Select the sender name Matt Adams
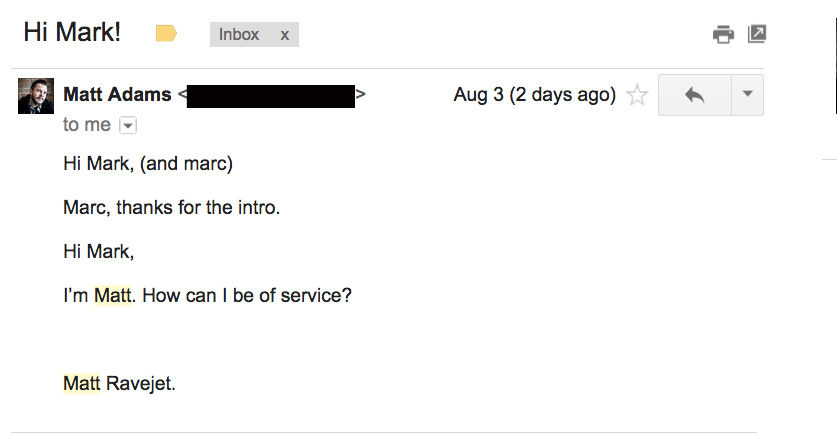 point(117,94)
